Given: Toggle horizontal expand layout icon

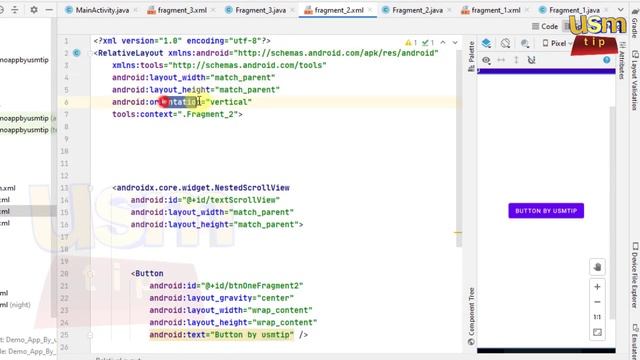Looking at the screenshot, I should (501, 60).
